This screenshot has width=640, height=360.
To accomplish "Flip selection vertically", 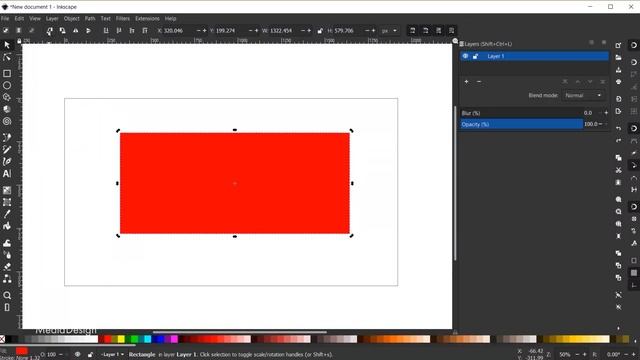I will [89, 31].
